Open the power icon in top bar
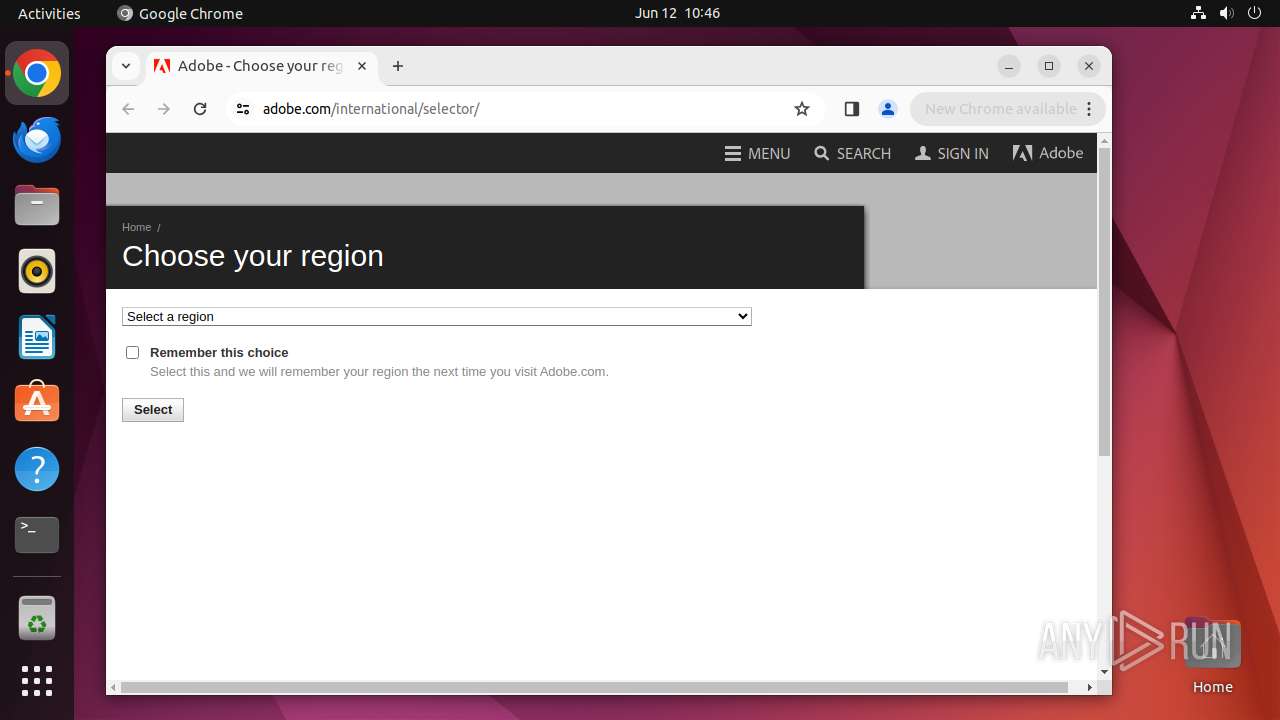This screenshot has height=720, width=1280. tap(1254, 13)
